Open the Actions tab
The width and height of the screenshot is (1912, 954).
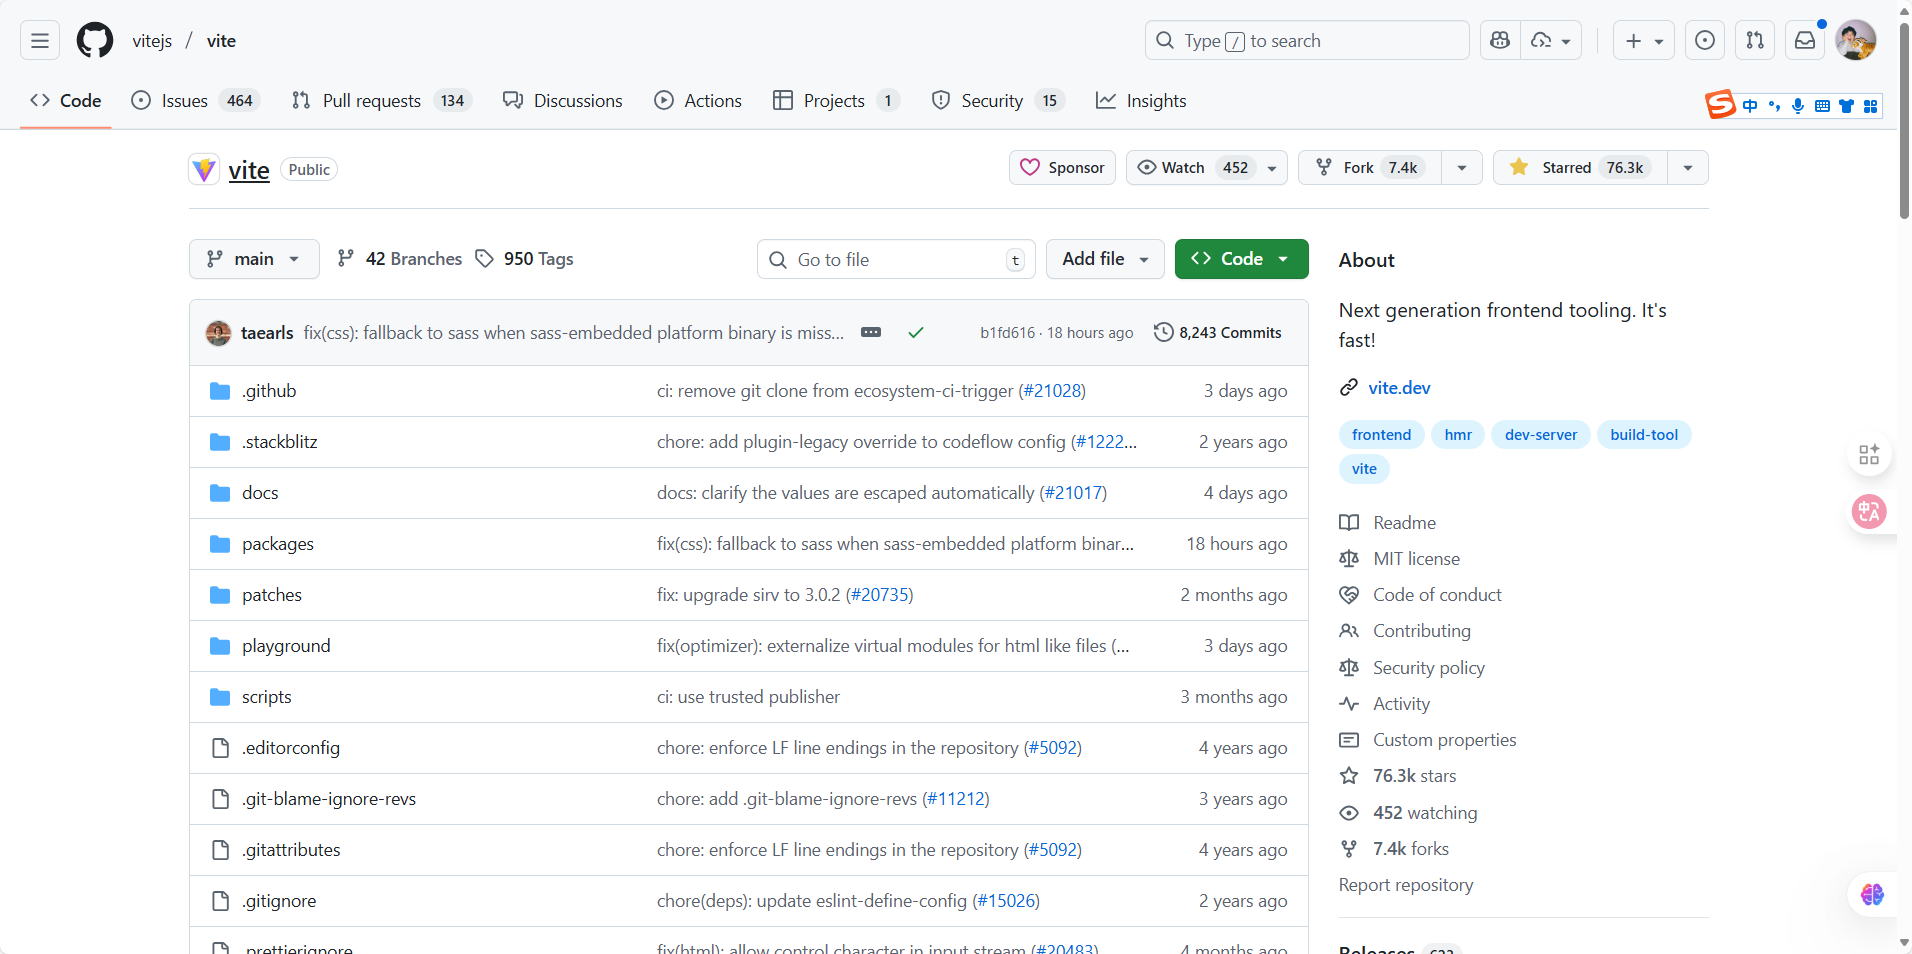point(698,101)
